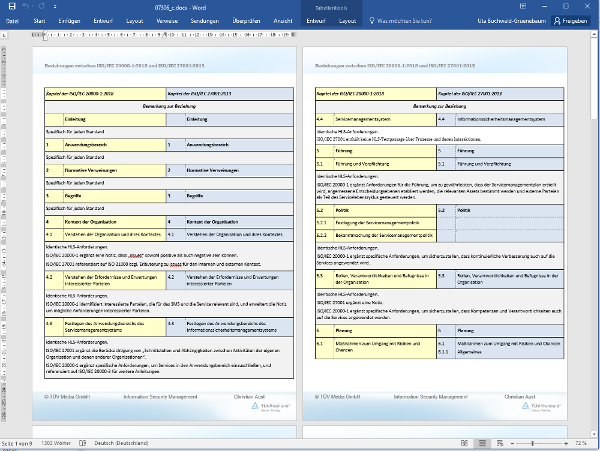Open the undo history dropdown arrow

(x=32, y=7)
